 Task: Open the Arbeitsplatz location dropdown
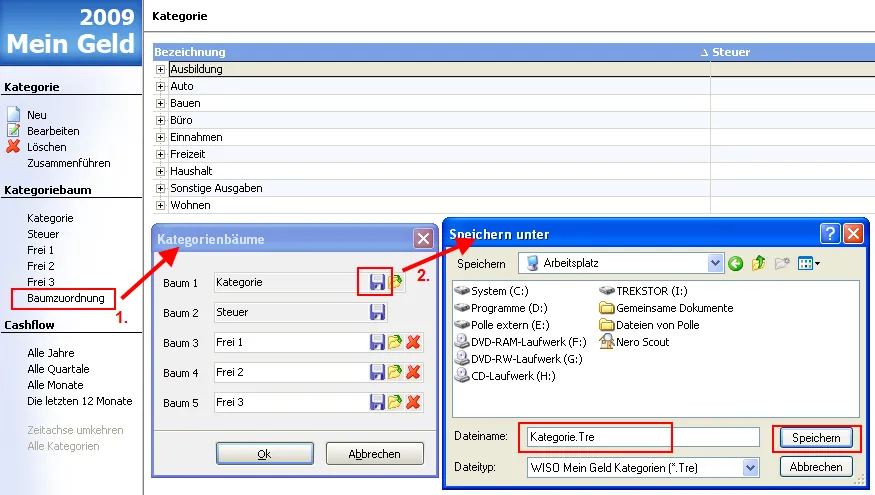click(714, 264)
